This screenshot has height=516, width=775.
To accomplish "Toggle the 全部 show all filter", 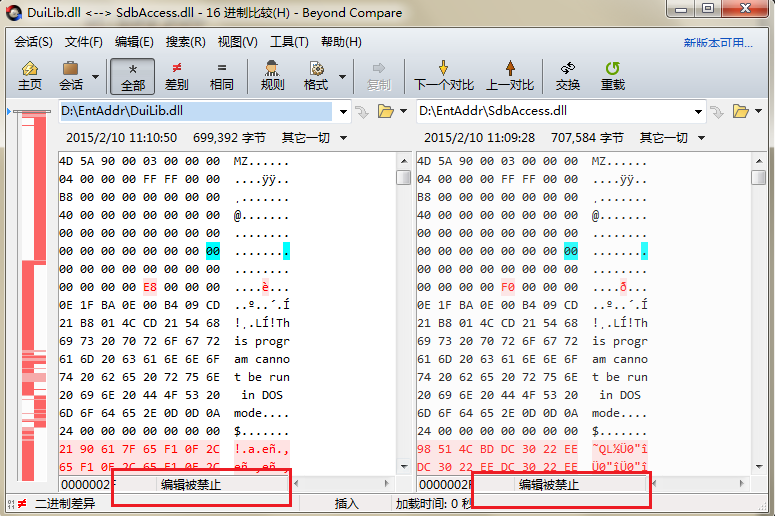I will [133, 75].
